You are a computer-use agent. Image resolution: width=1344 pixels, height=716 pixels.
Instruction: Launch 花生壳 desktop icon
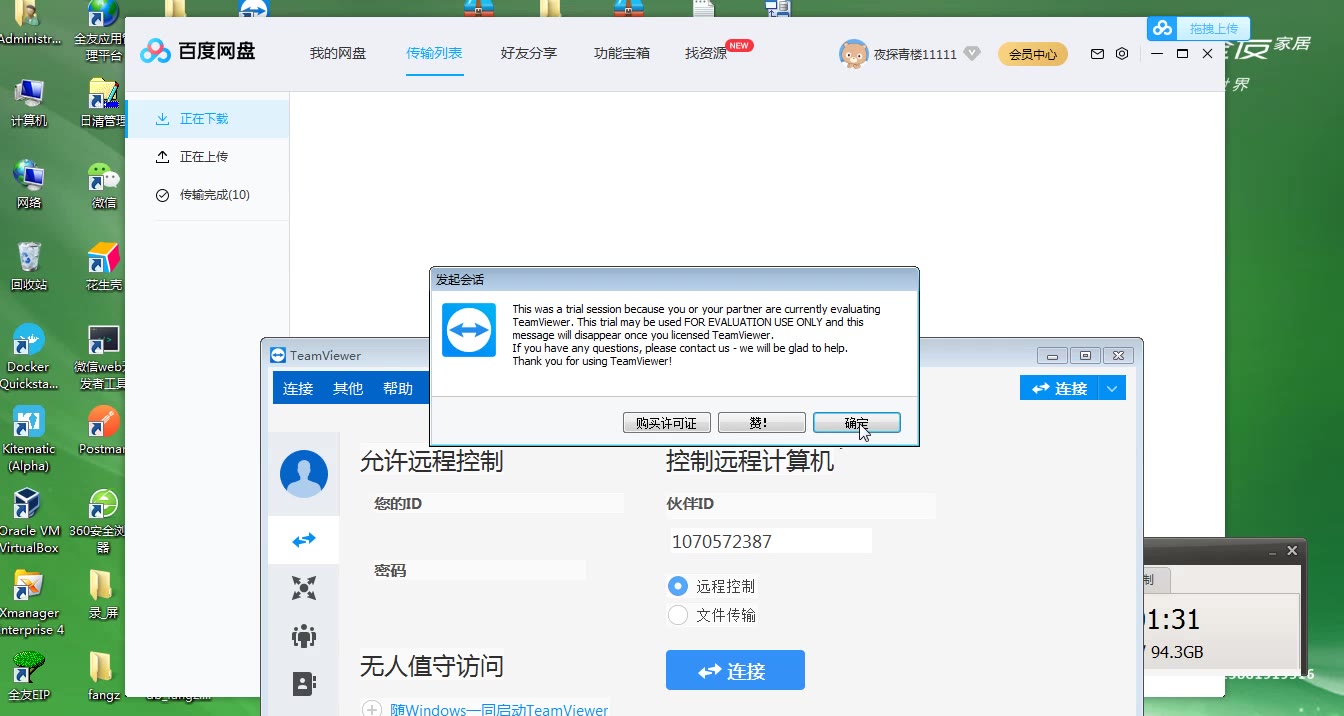coord(104,267)
